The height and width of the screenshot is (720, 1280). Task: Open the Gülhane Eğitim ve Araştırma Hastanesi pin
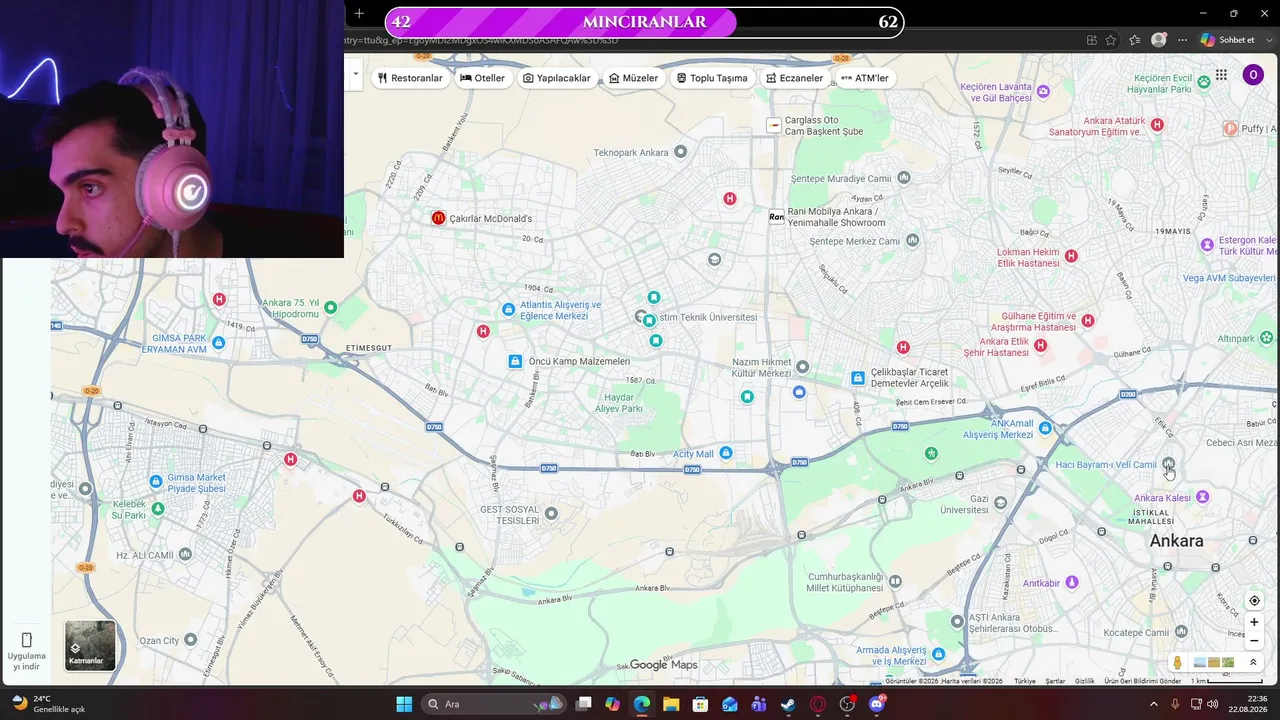click(x=1088, y=321)
